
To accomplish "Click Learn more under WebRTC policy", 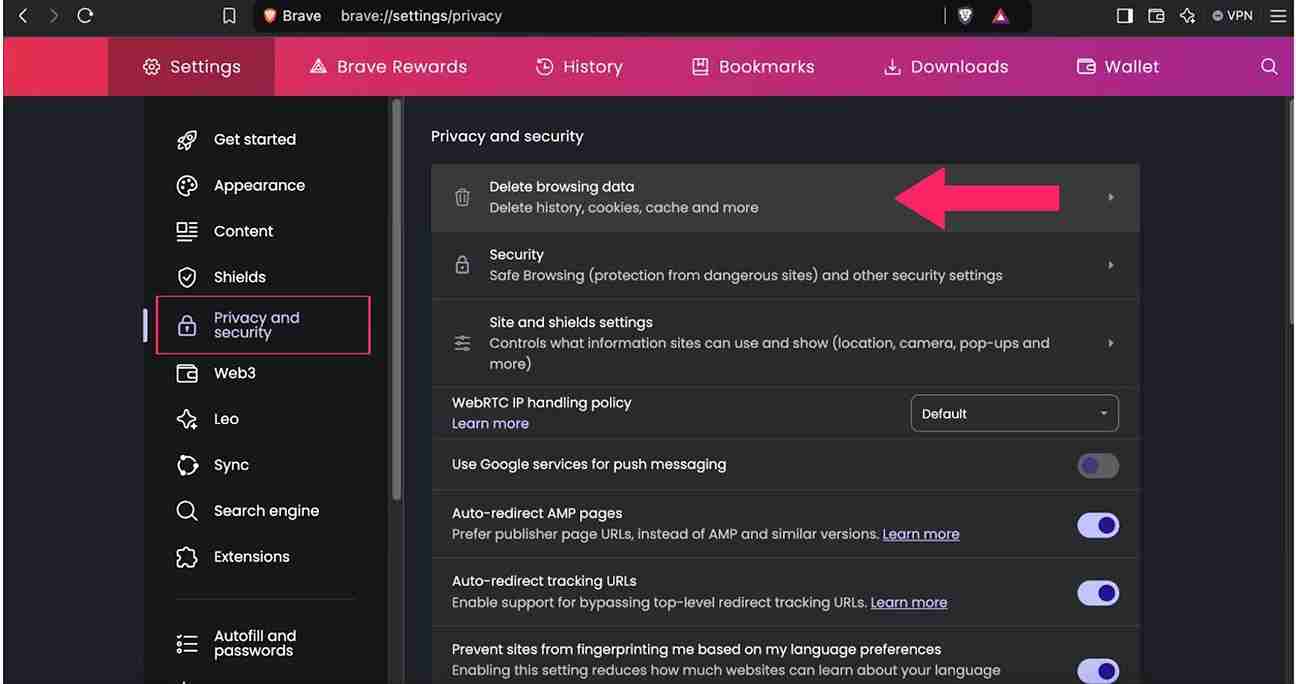I will [490, 423].
